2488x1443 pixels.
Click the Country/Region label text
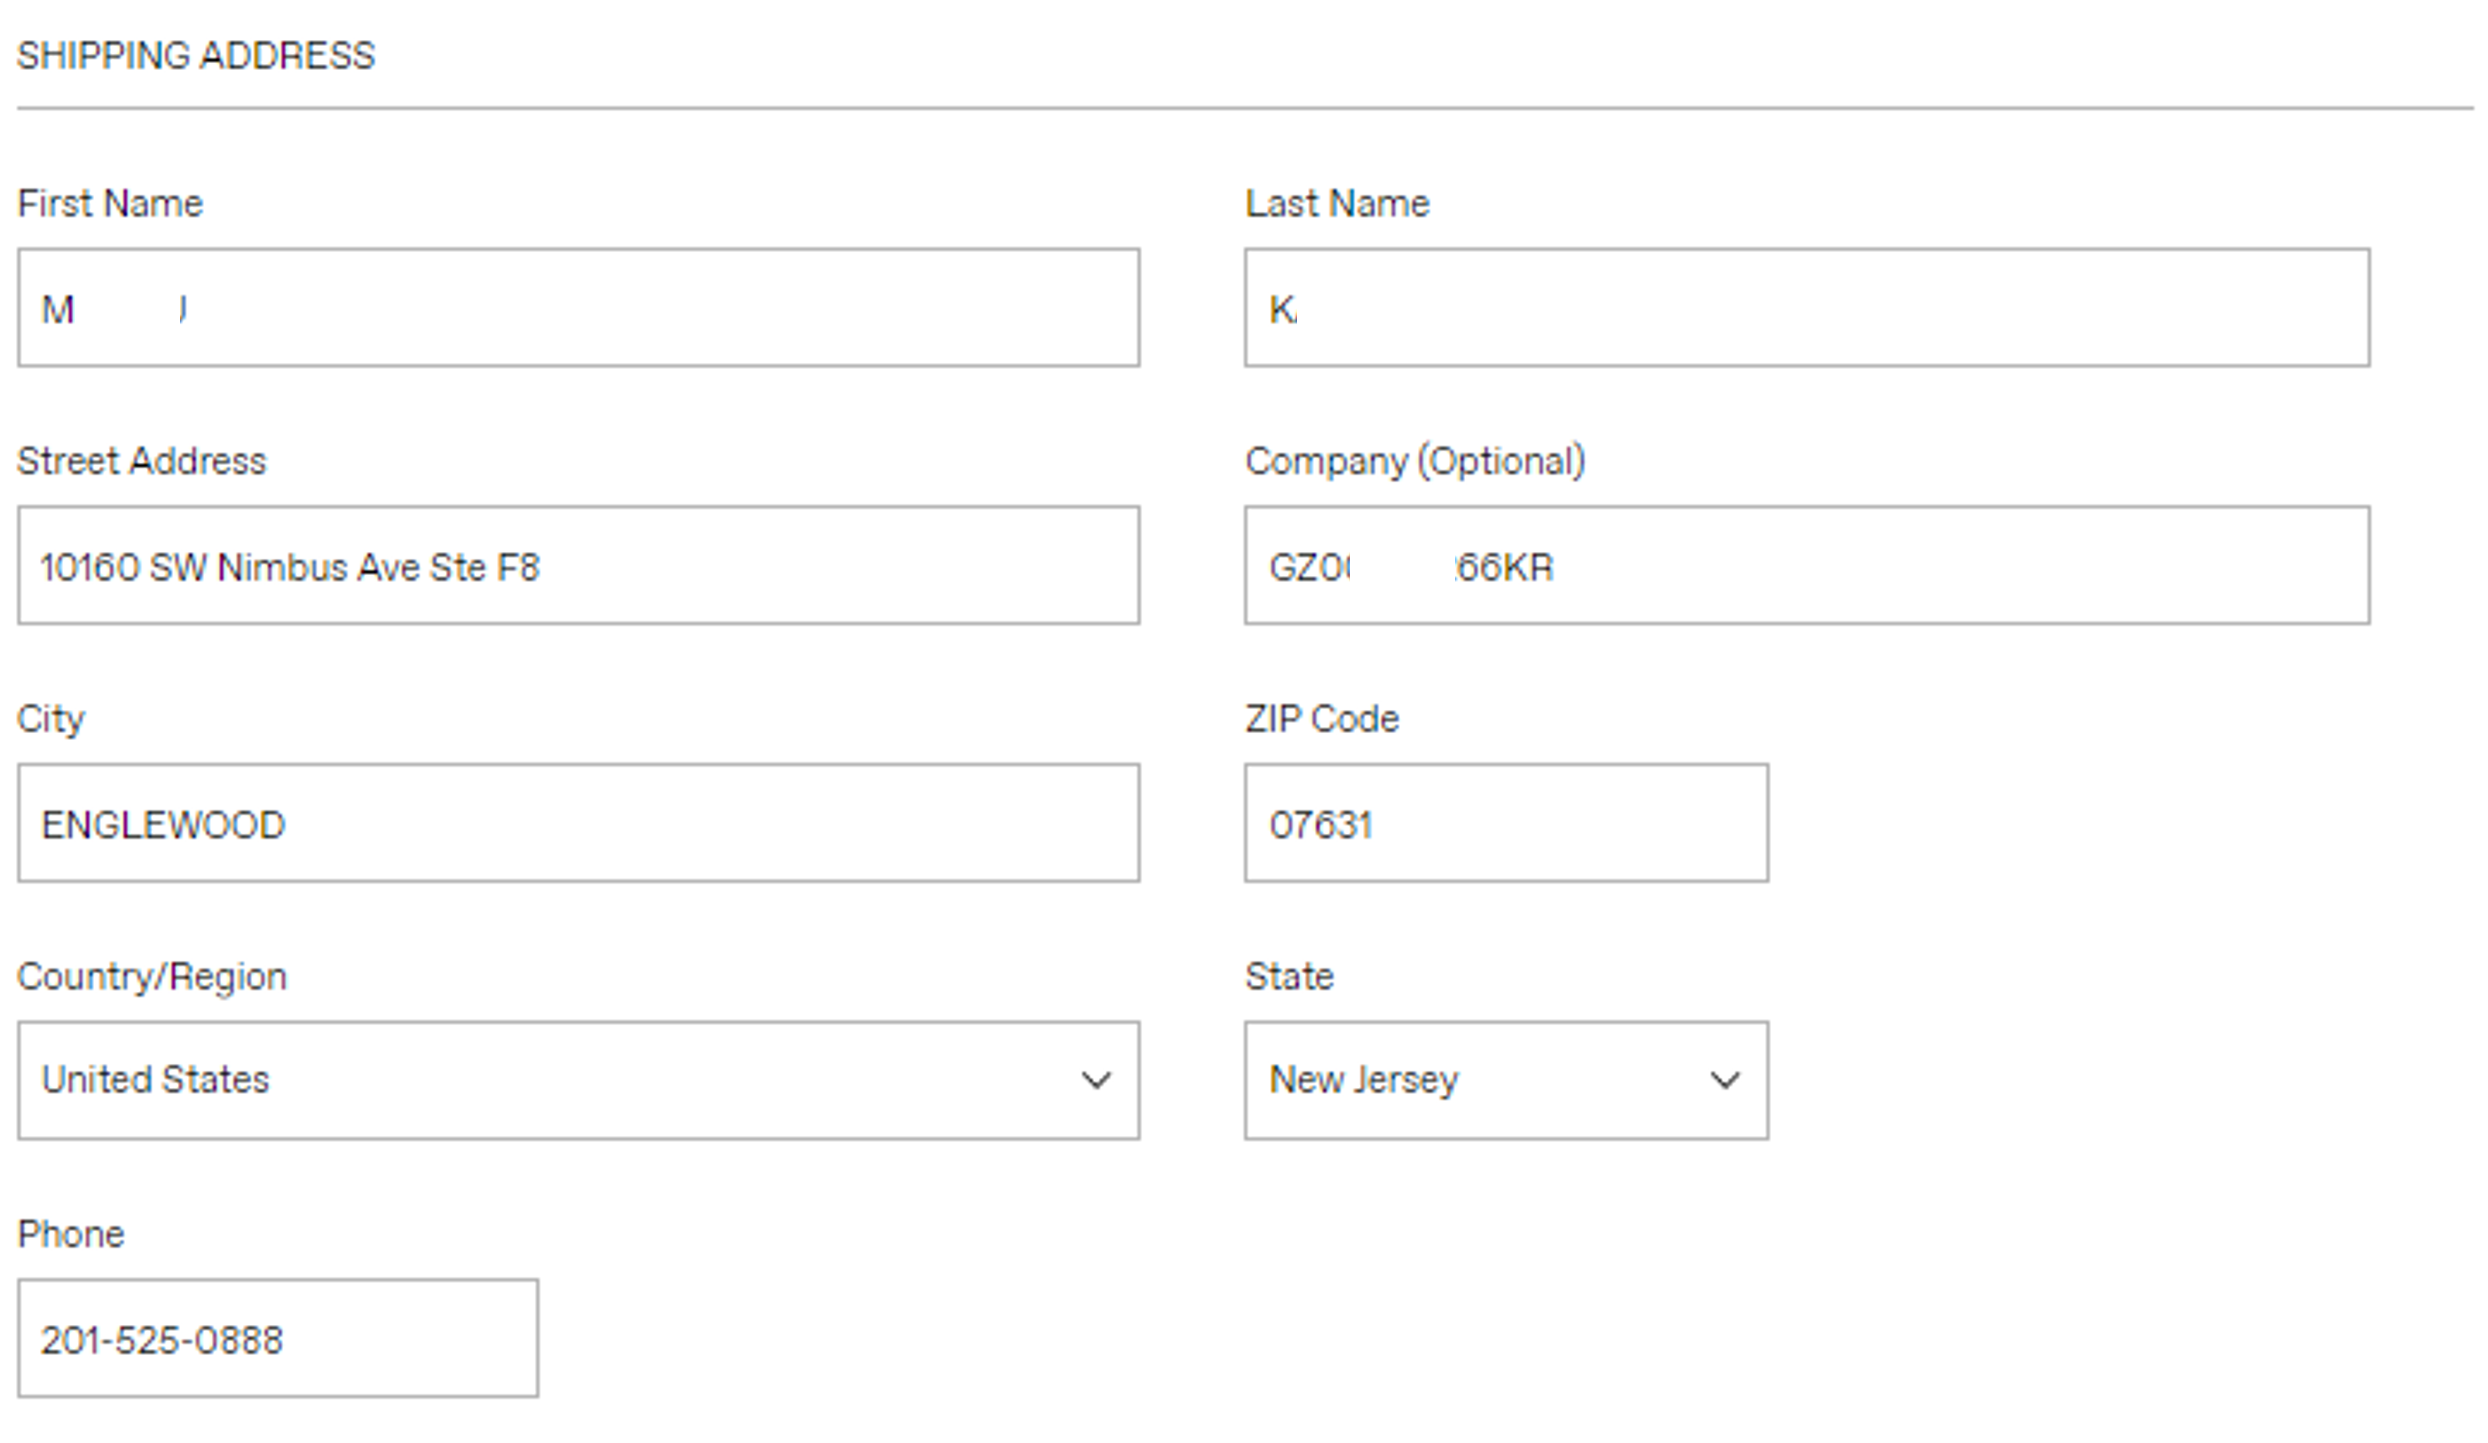[152, 977]
